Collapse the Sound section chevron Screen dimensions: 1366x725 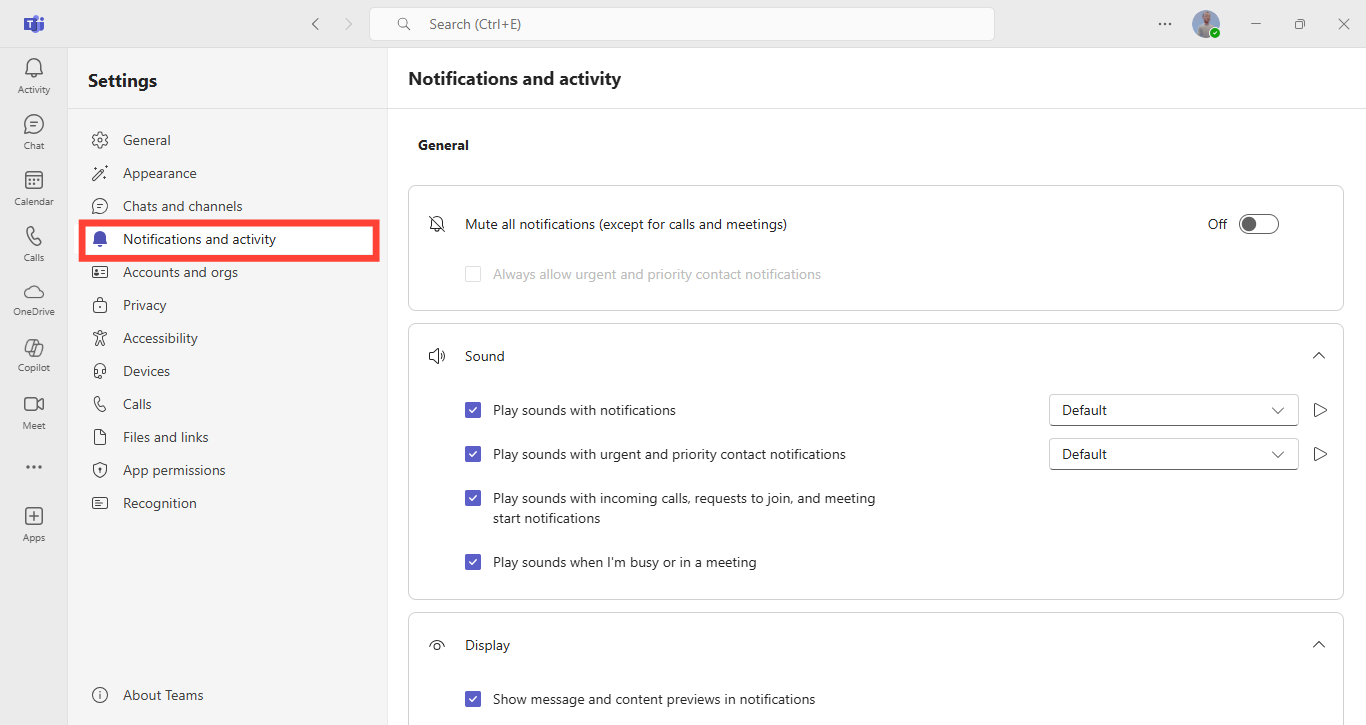click(1318, 356)
